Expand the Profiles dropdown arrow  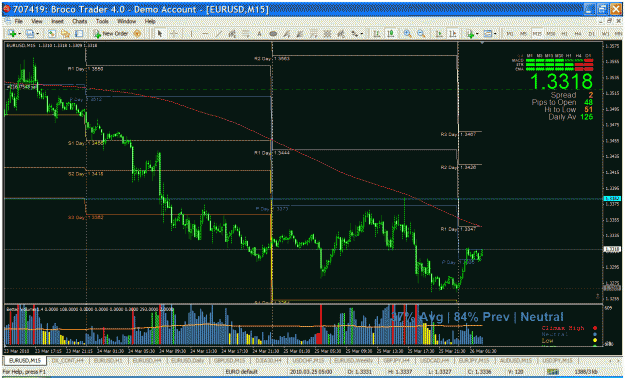pyautogui.click(x=37, y=34)
